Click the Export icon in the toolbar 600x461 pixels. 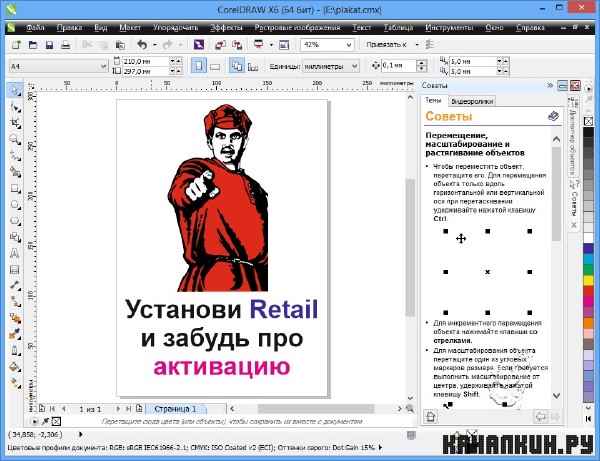(x=237, y=45)
